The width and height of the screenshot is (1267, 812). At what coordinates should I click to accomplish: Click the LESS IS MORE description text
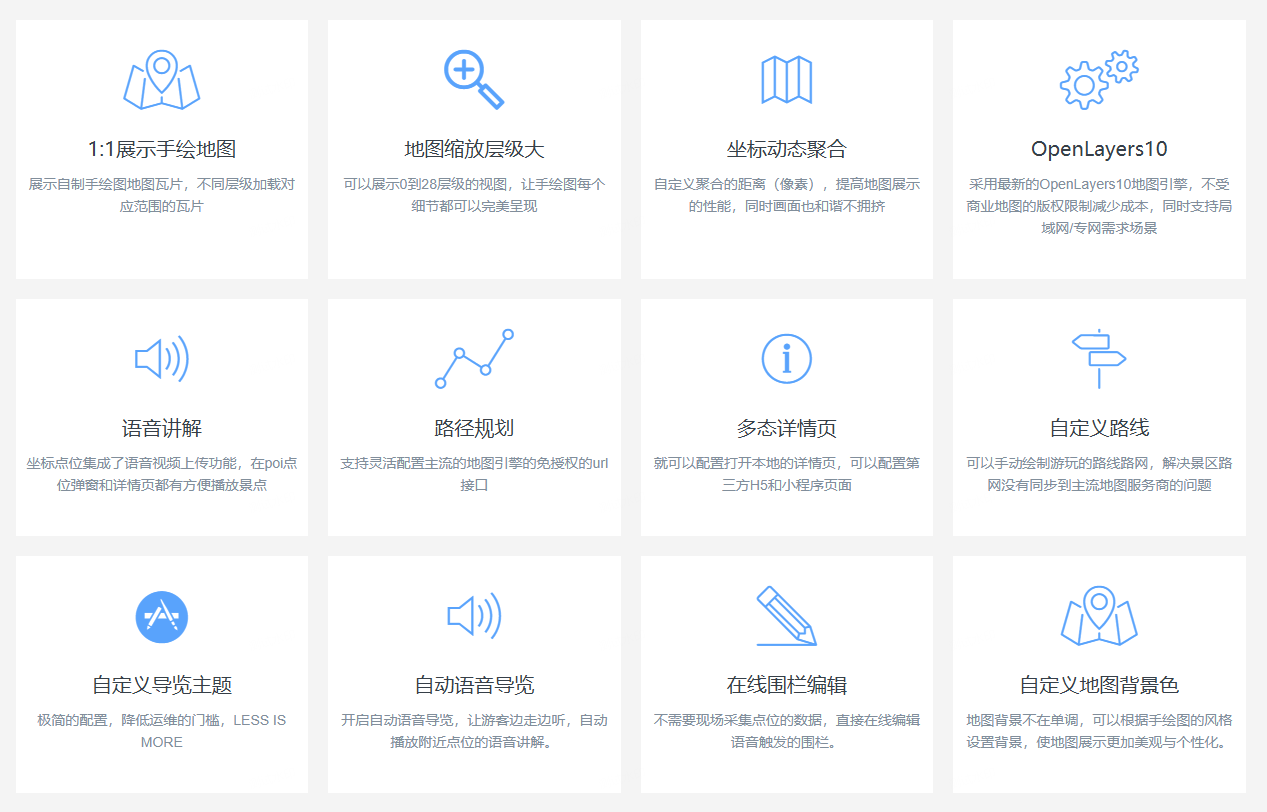click(x=162, y=731)
